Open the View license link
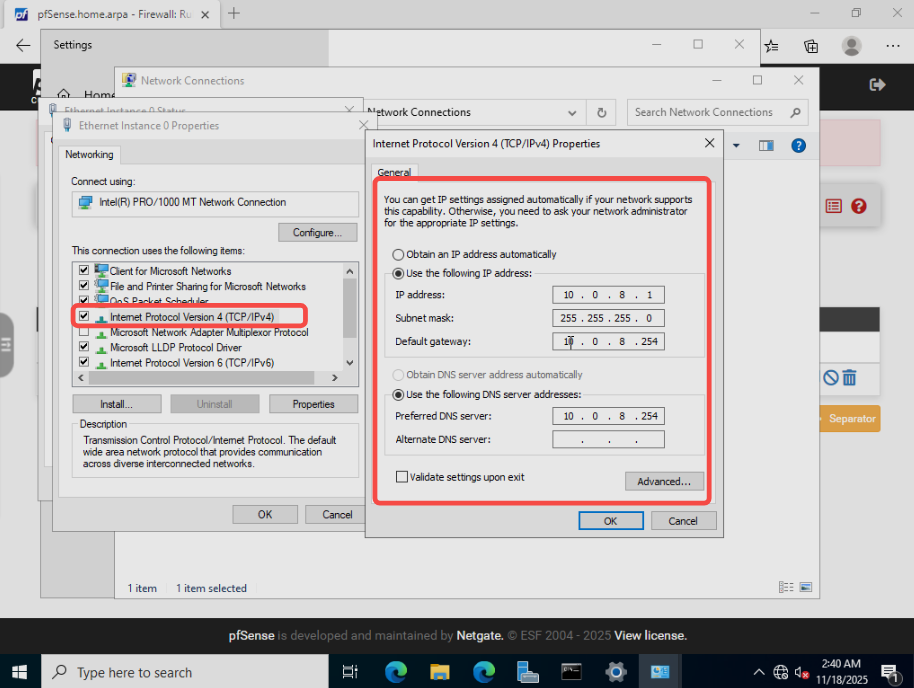The height and width of the screenshot is (688, 914). click(650, 636)
